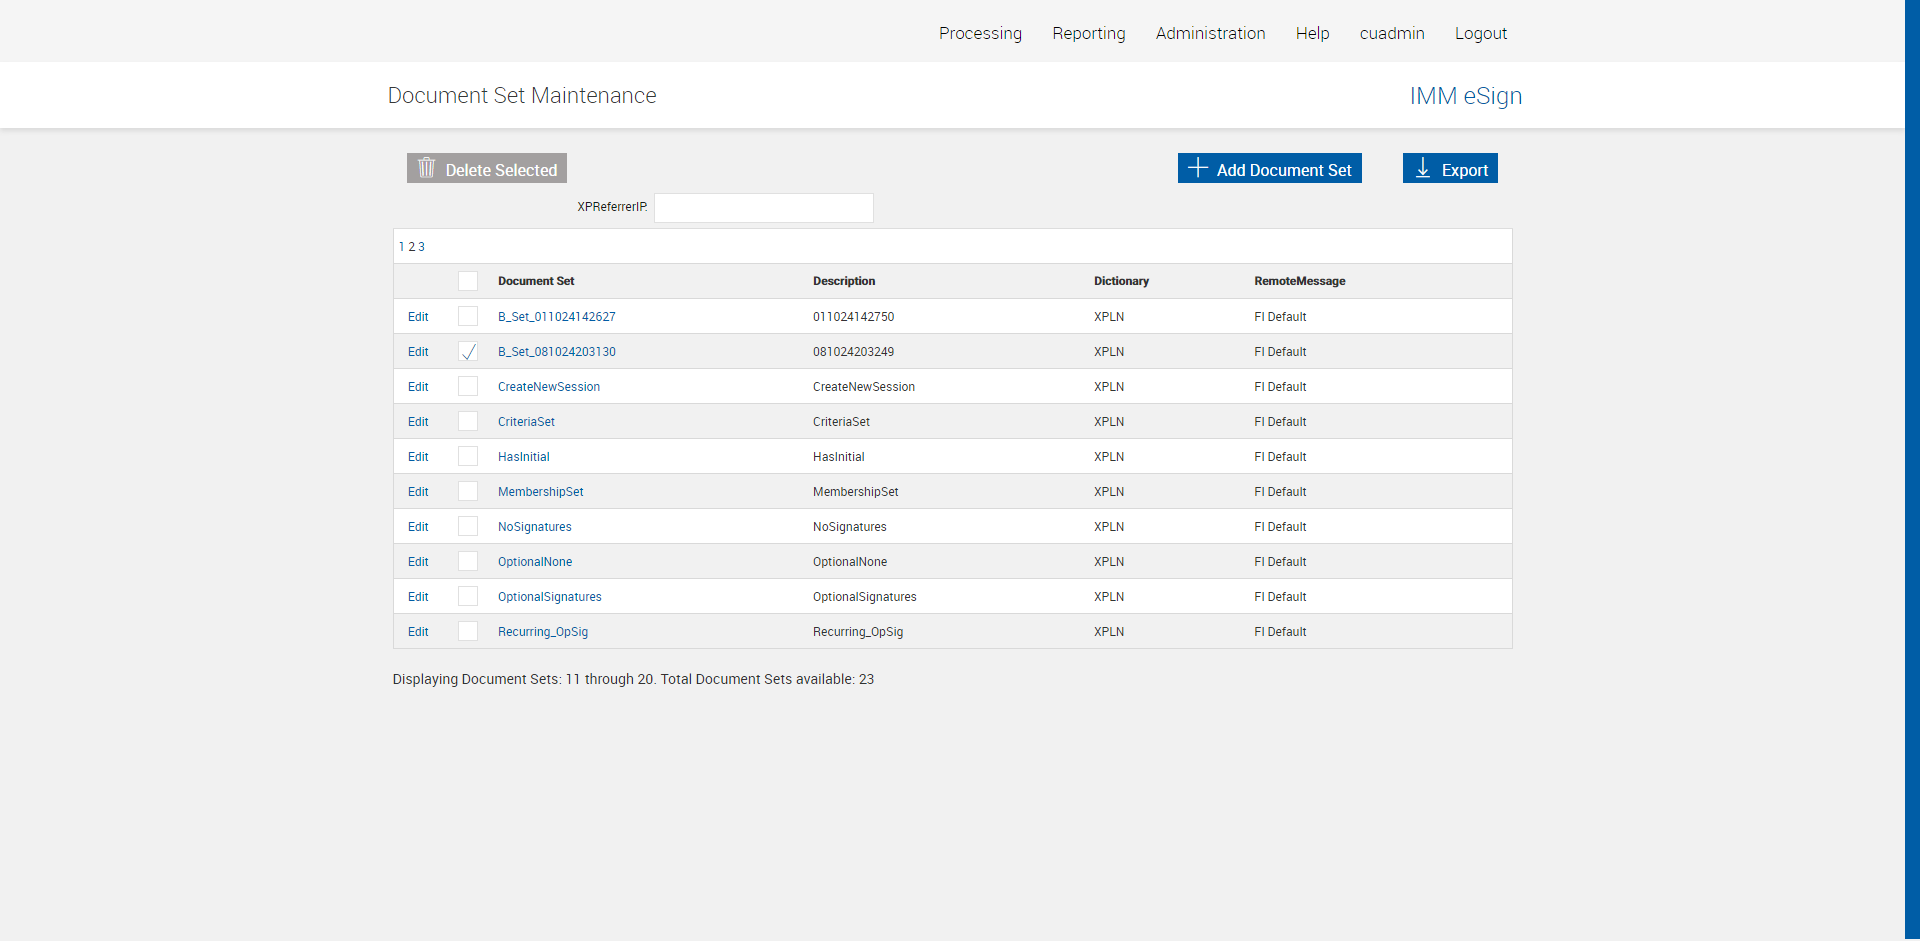Open the OptionalSignatures document set link
The image size is (1920, 941).
click(x=550, y=597)
